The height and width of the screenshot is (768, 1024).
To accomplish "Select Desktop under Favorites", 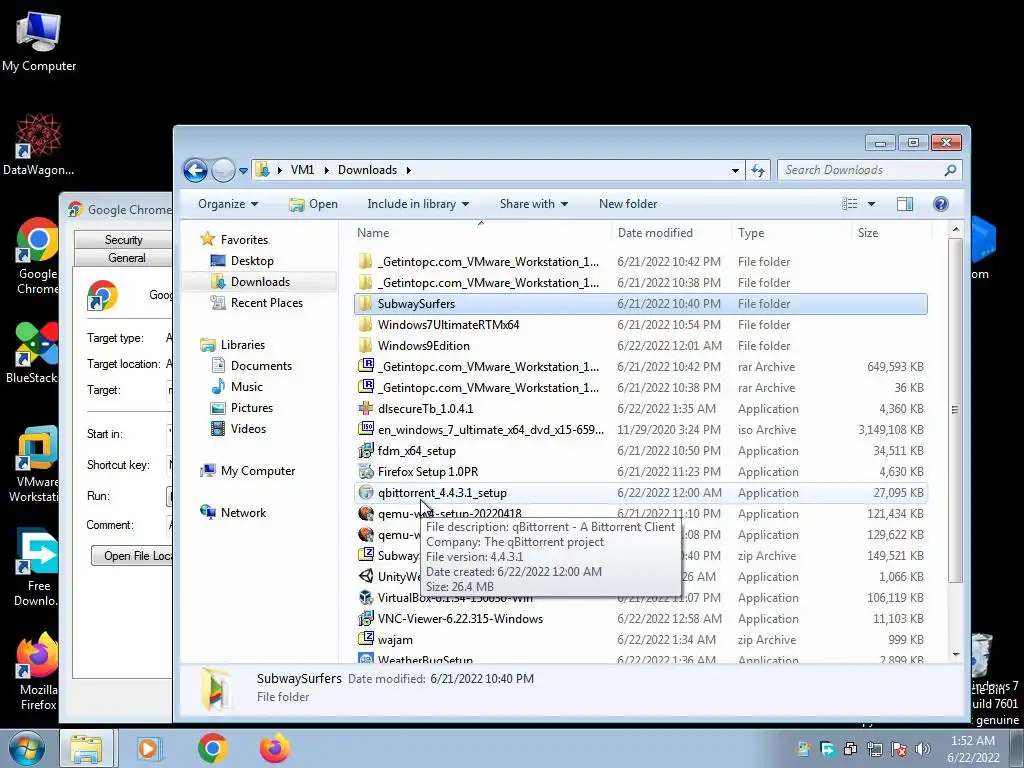I will (x=251, y=261).
